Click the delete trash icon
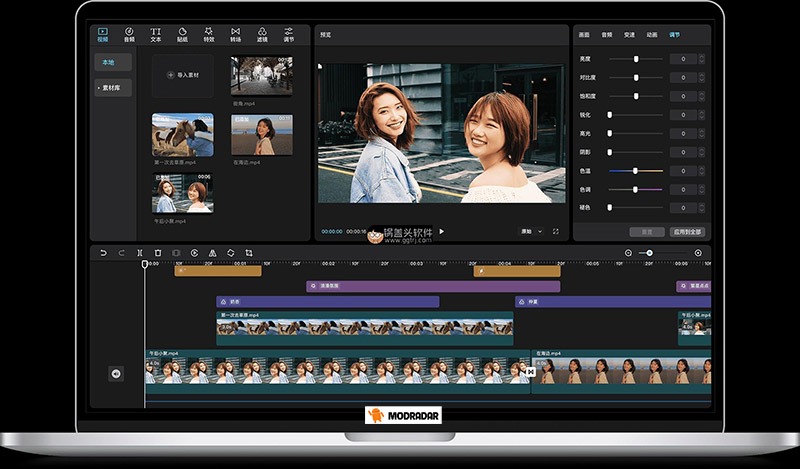The height and width of the screenshot is (469, 800). pos(158,253)
